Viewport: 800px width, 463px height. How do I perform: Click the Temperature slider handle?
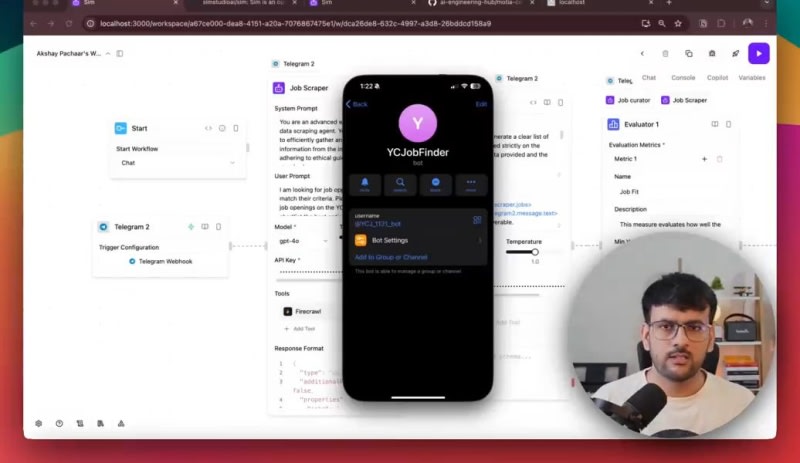tap(535, 252)
